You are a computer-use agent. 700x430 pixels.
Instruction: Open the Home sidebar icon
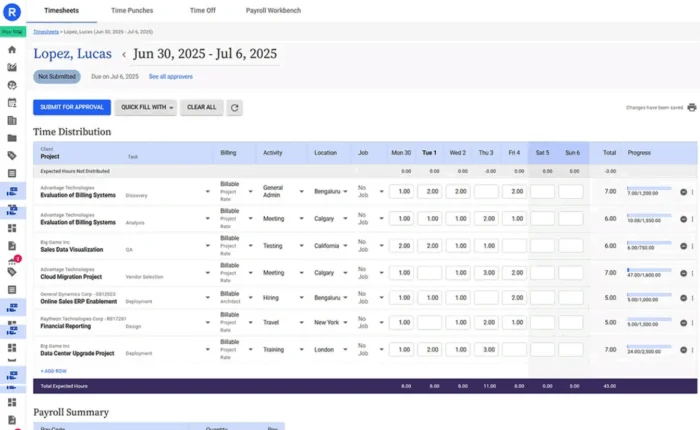tap(12, 50)
